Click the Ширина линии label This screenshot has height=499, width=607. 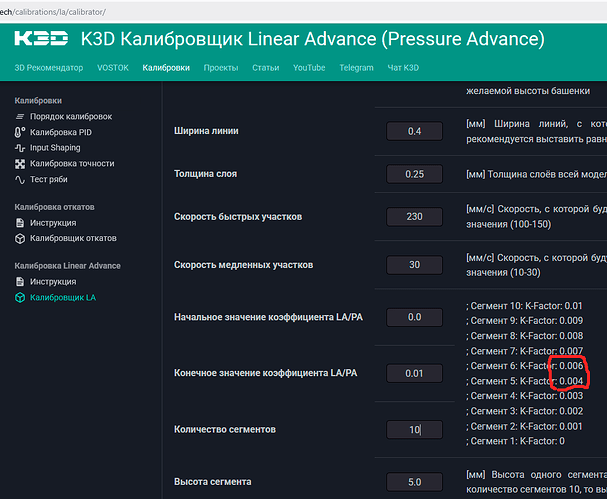coord(206,131)
